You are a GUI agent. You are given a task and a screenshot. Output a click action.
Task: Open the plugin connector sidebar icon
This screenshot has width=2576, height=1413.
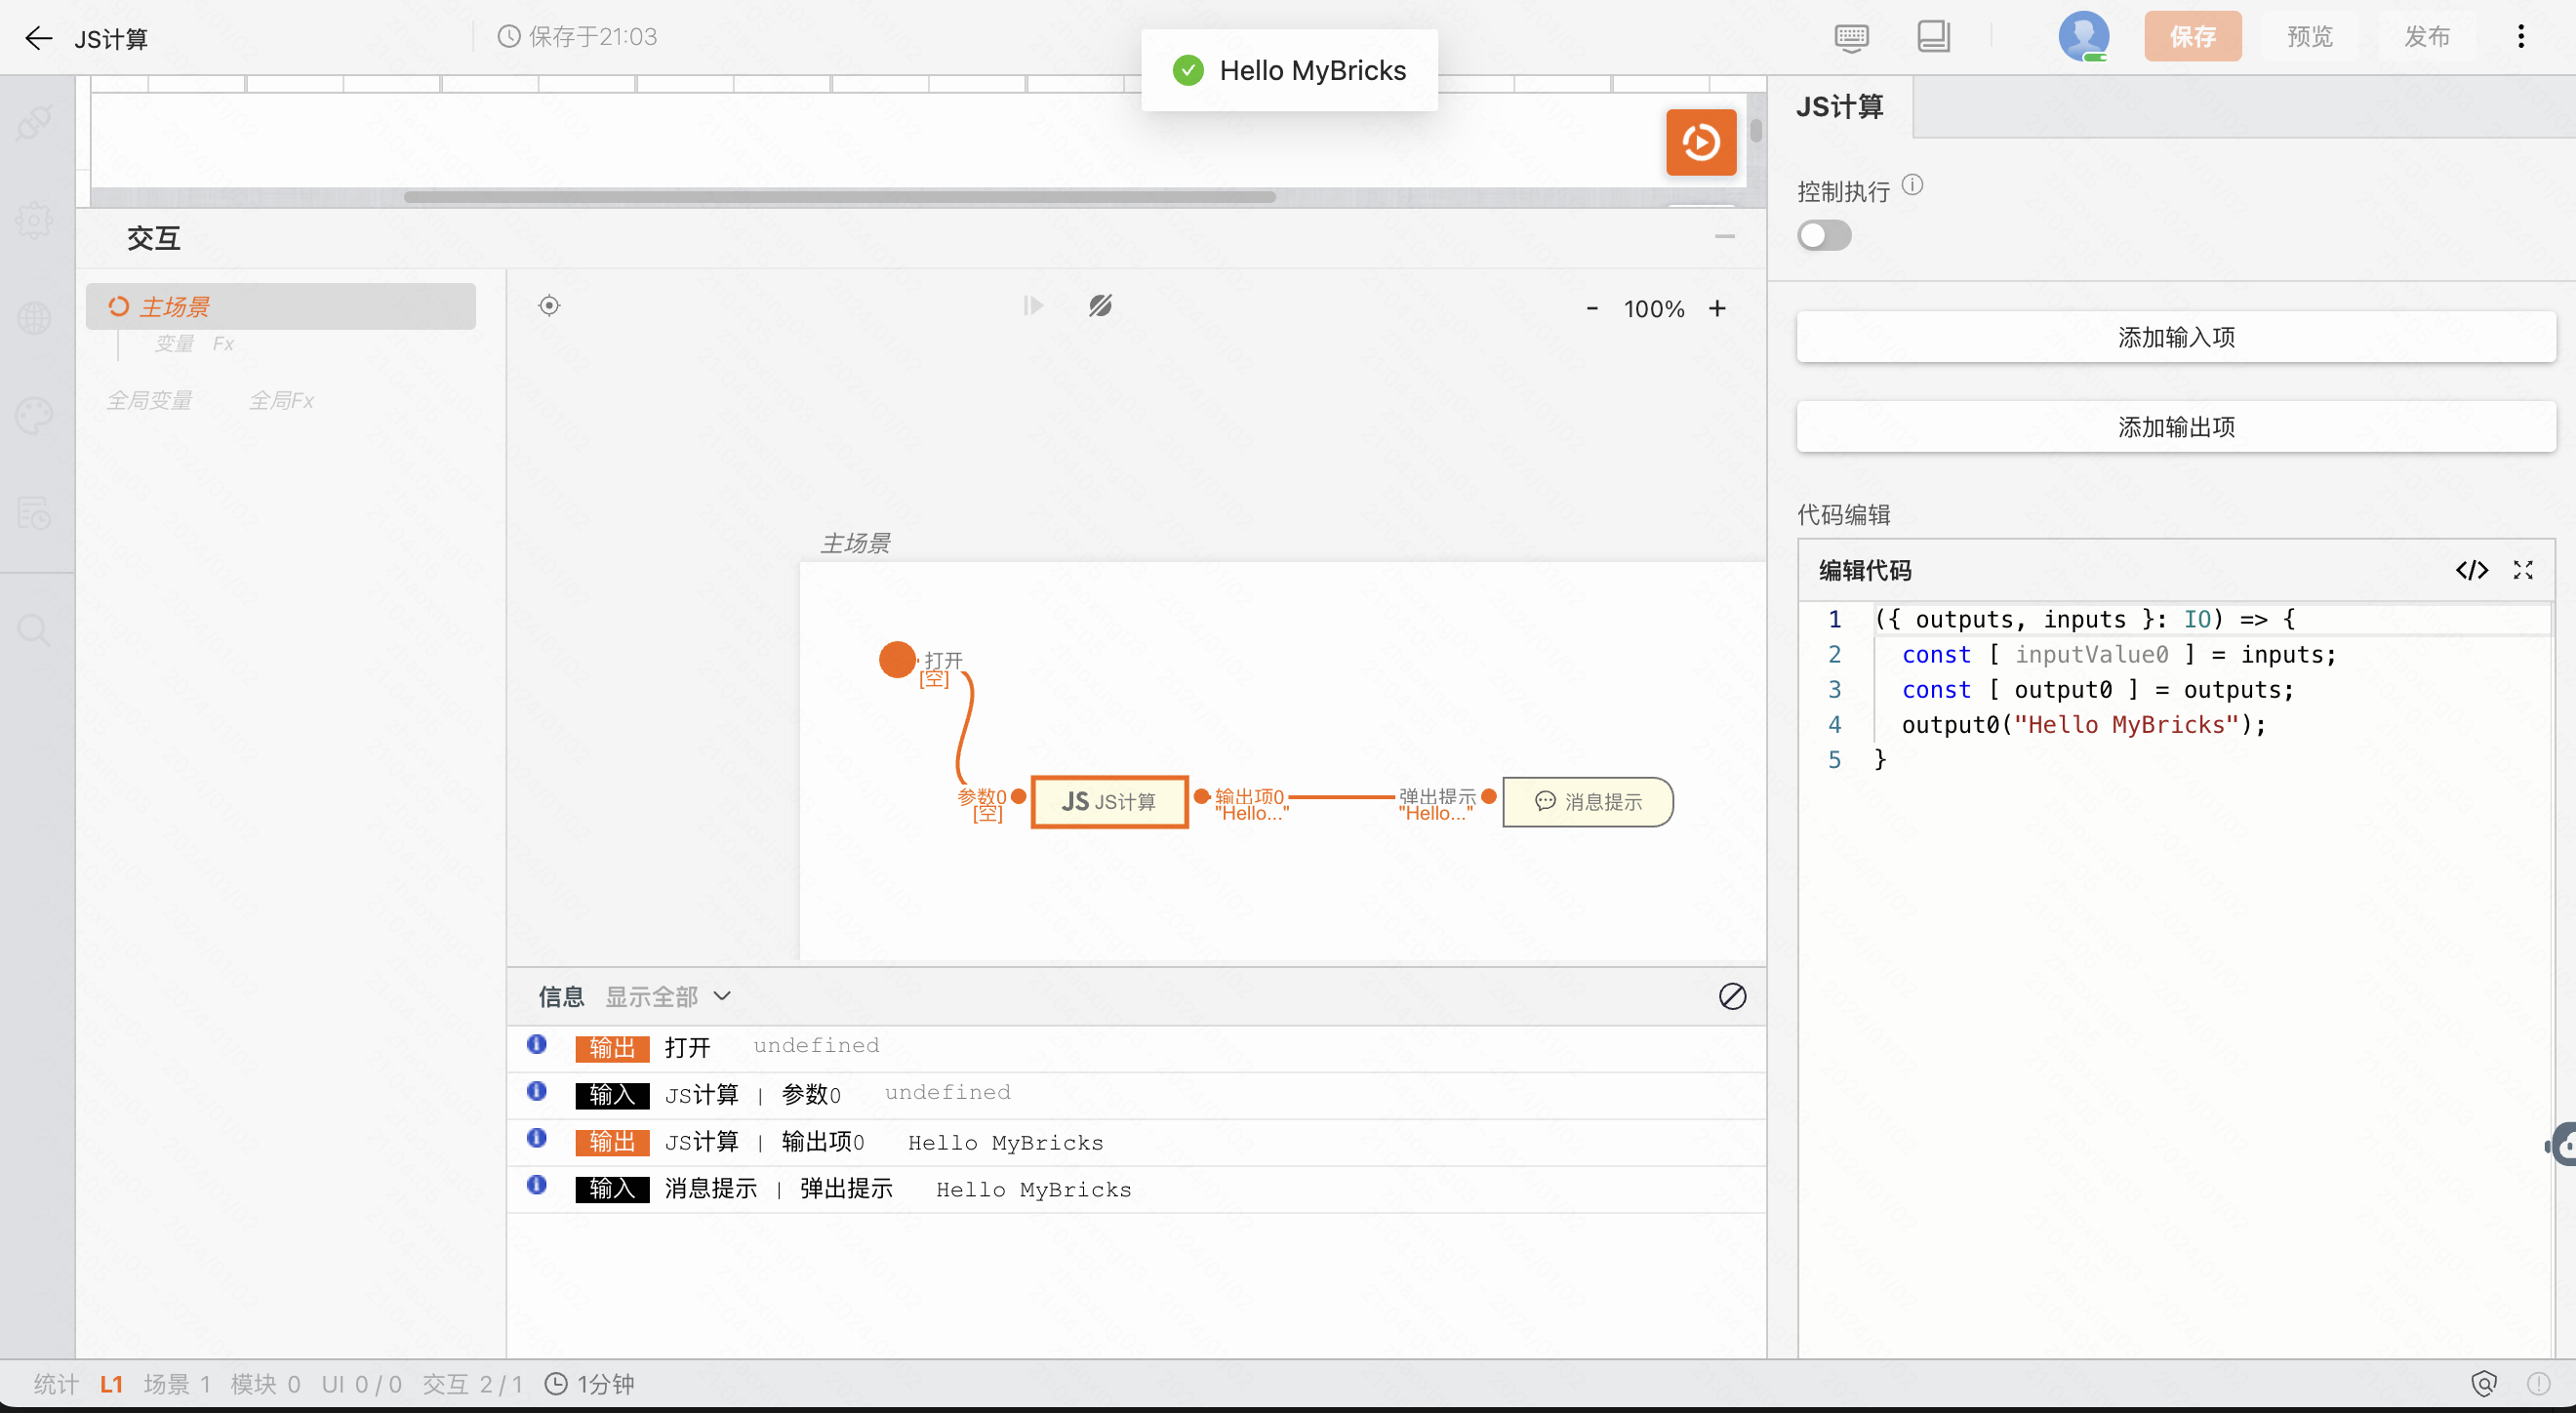coord(35,122)
